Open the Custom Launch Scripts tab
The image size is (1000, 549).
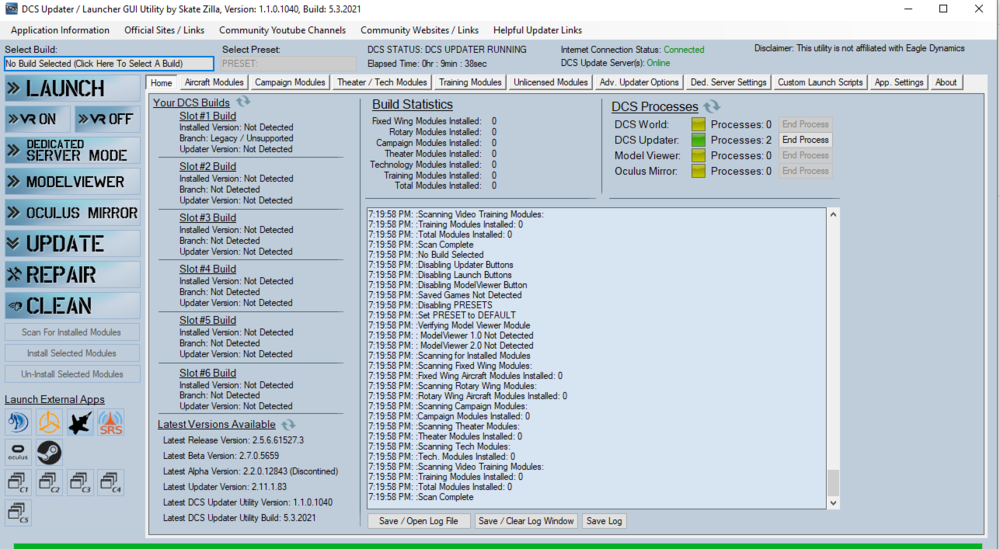pos(820,82)
